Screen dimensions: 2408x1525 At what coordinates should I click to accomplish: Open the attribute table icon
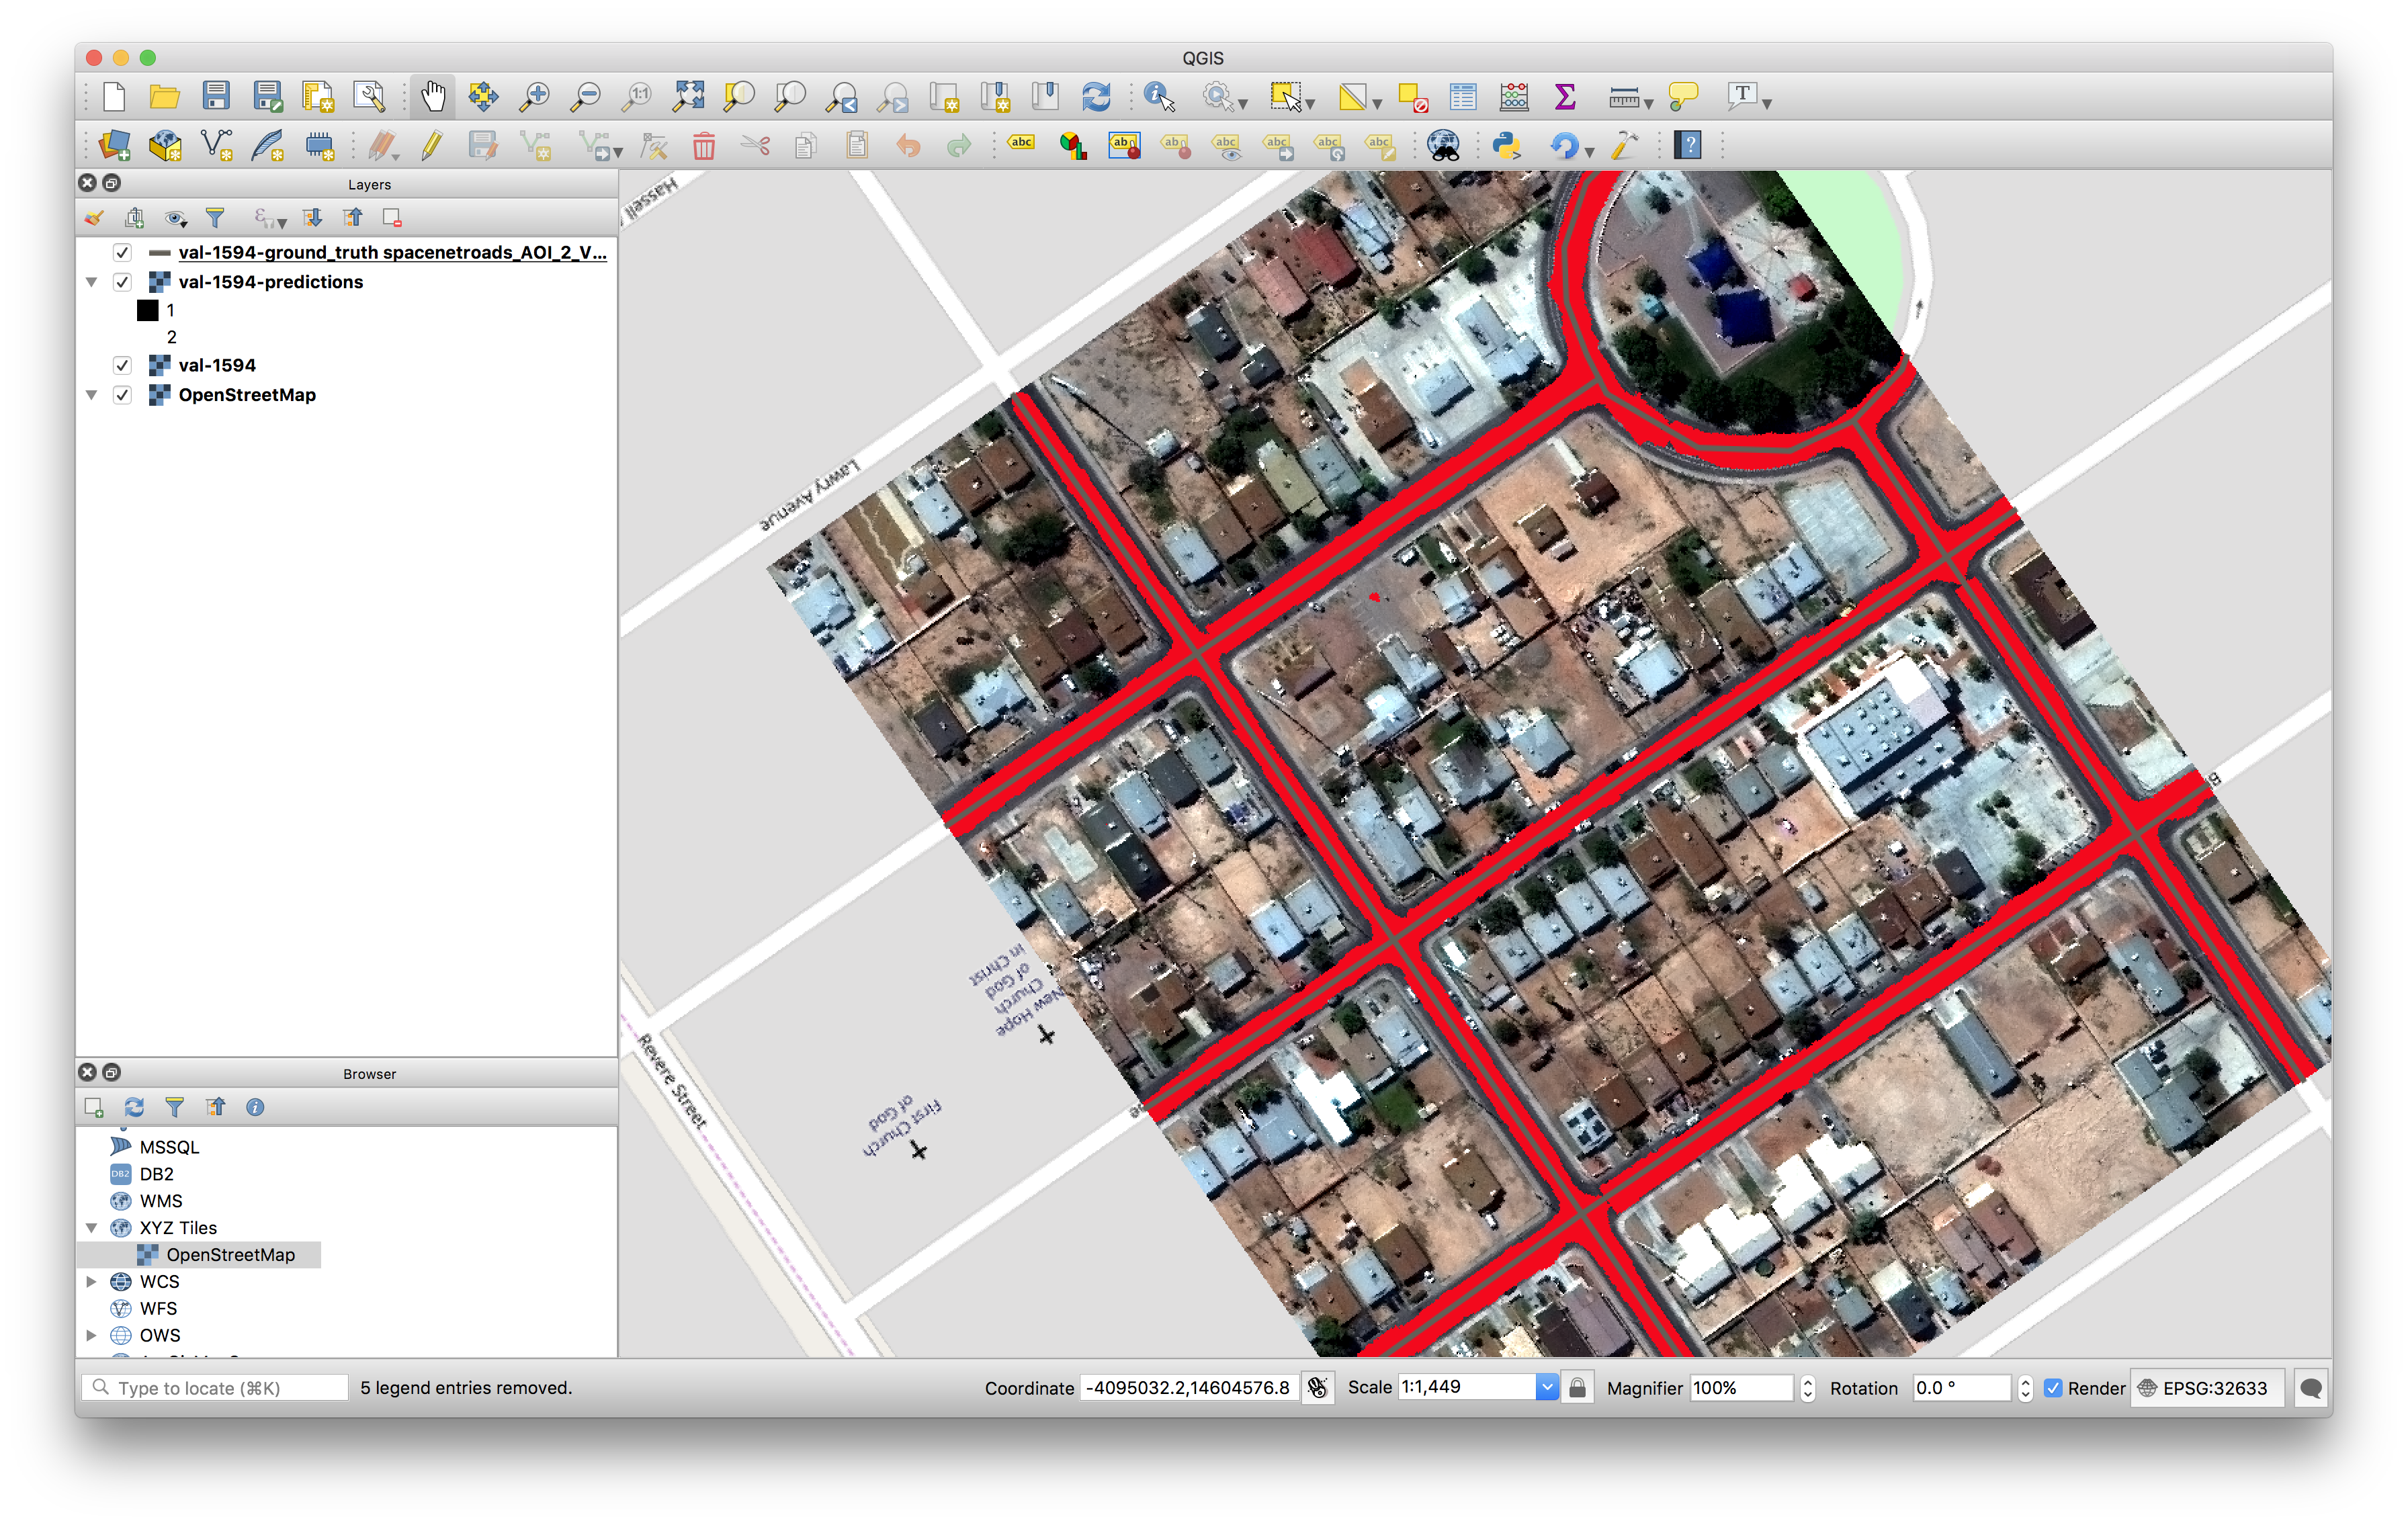click(x=1462, y=97)
